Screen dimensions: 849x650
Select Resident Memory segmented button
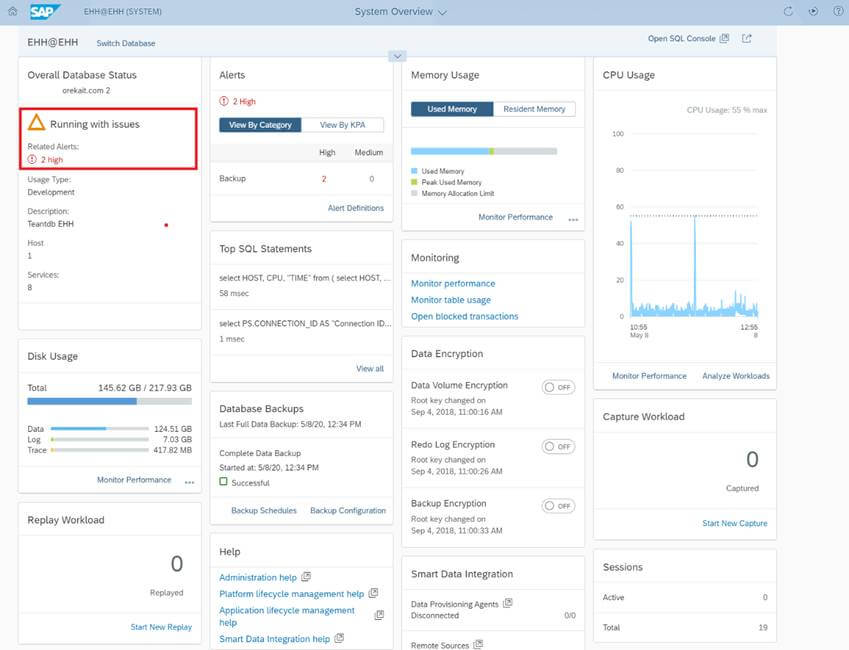point(534,109)
